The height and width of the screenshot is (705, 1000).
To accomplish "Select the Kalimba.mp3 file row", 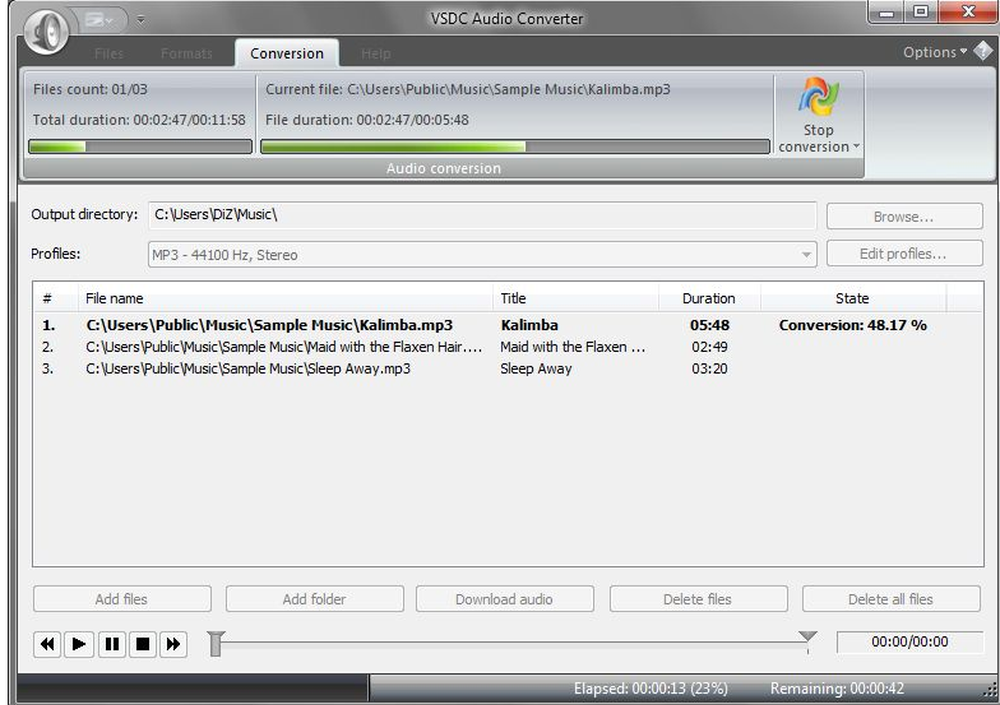I will (507, 325).
